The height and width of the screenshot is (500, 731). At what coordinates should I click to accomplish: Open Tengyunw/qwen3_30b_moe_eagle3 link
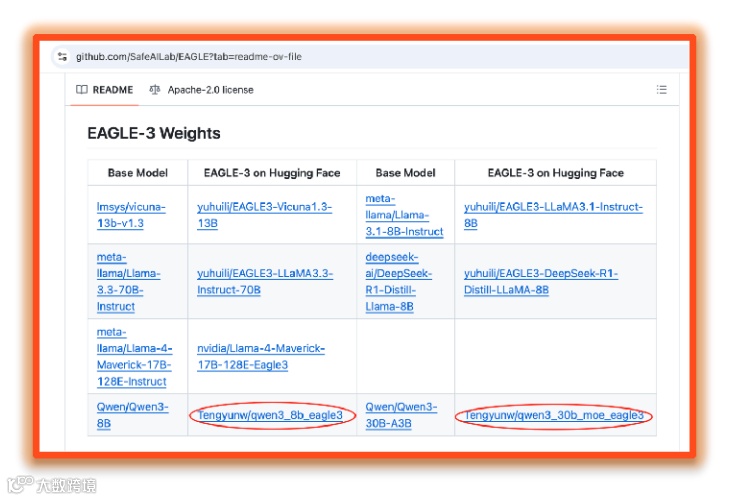(554, 415)
